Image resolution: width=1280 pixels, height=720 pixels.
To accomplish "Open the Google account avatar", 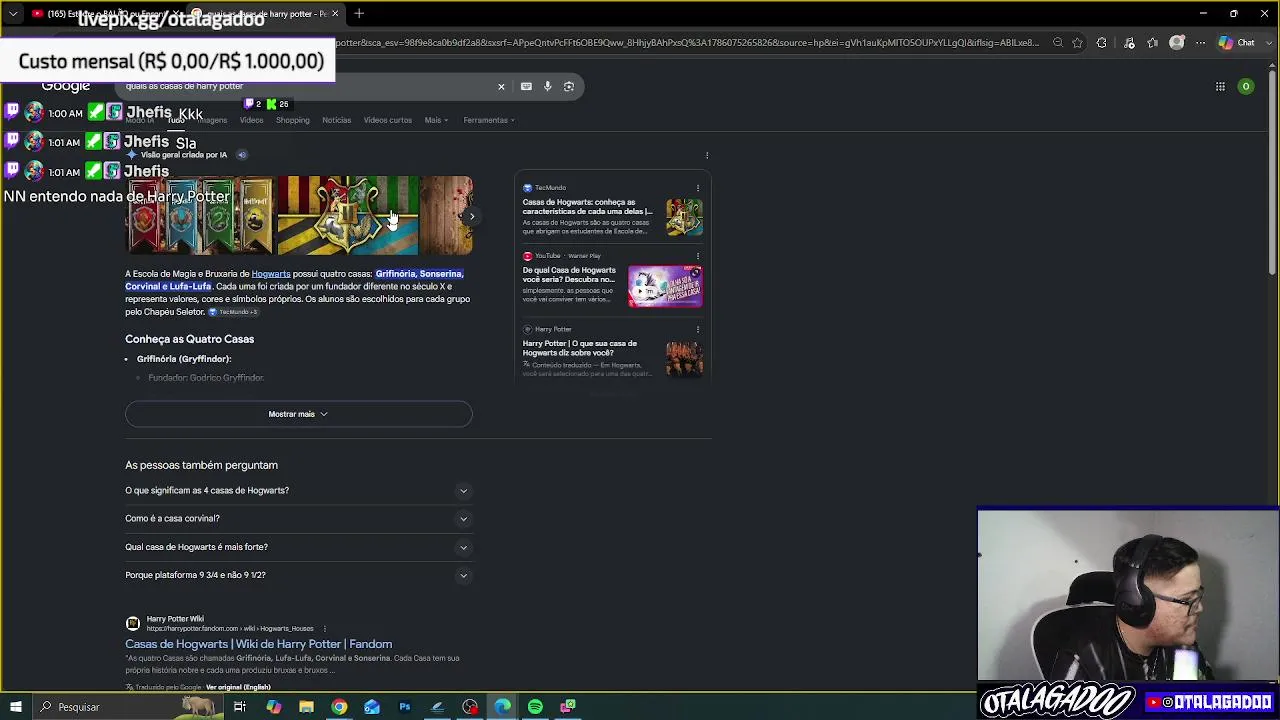I will click(x=1246, y=87).
